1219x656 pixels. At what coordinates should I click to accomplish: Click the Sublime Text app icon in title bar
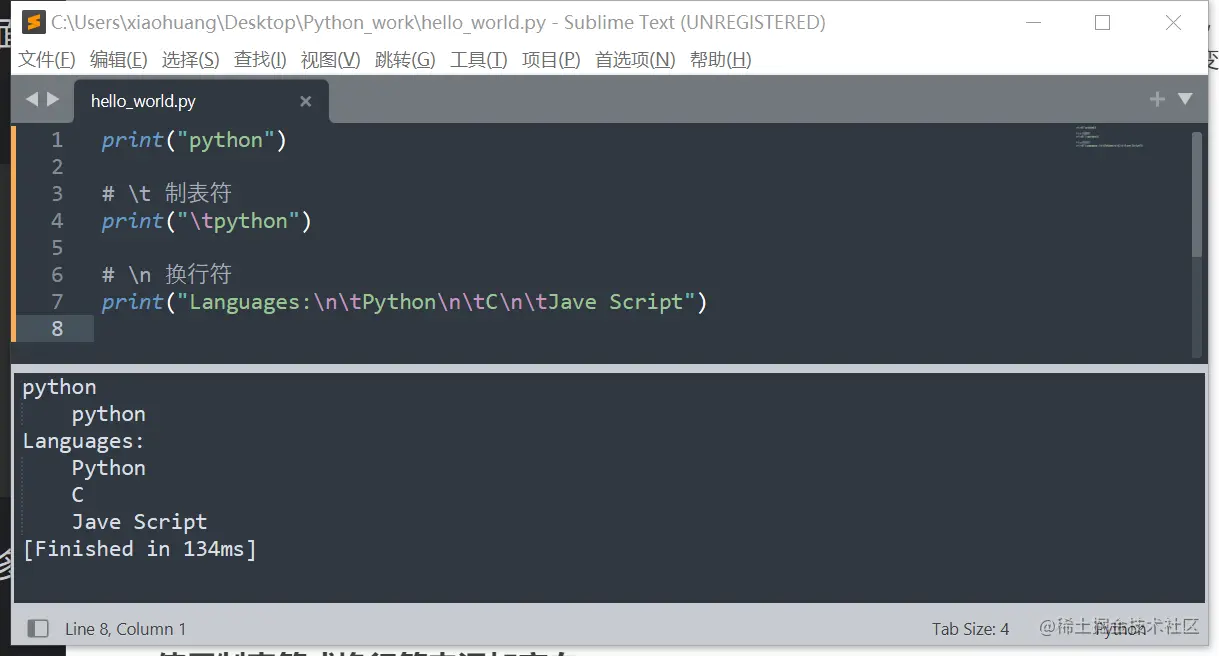pos(34,22)
